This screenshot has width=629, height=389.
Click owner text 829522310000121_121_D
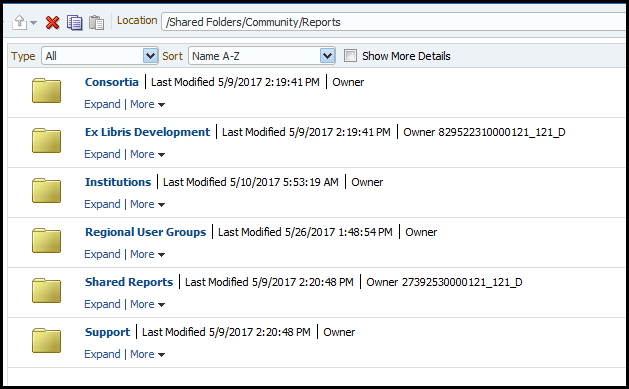pos(501,132)
